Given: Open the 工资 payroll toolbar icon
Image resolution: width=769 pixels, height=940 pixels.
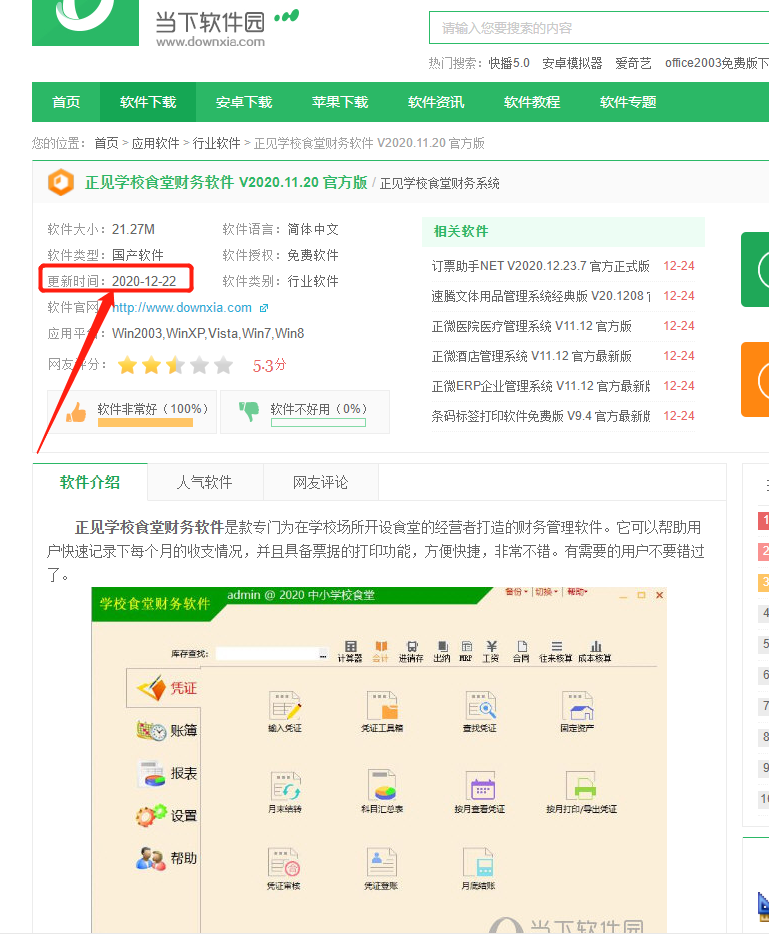Looking at the screenshot, I should (x=491, y=650).
